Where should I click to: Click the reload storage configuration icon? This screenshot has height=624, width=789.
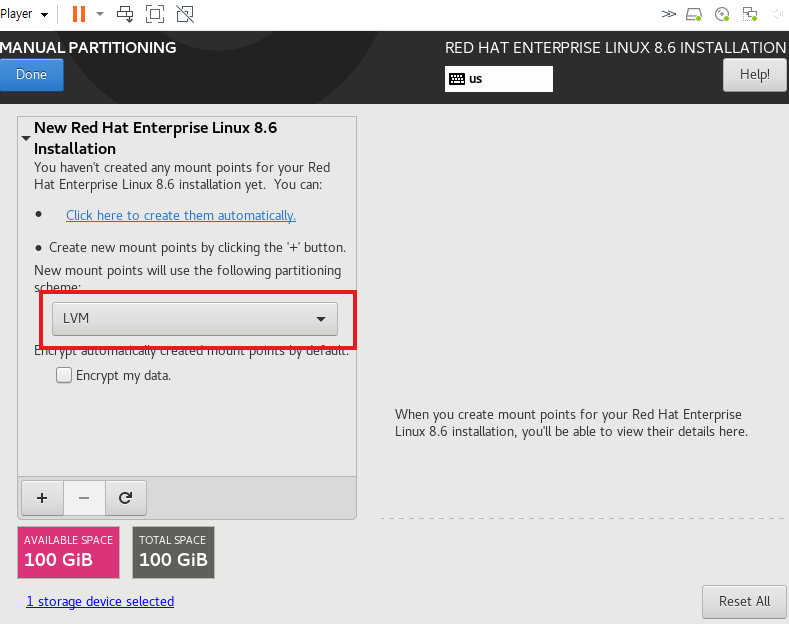[x=126, y=498]
